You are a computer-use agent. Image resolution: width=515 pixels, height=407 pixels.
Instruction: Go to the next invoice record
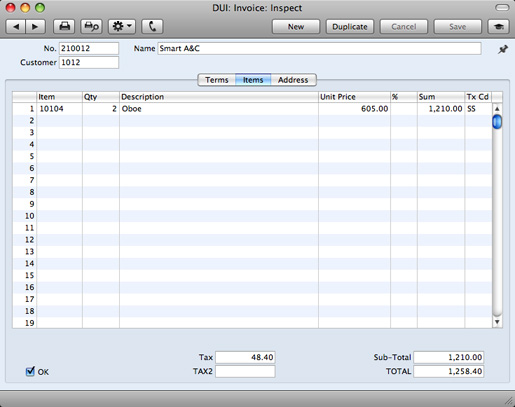[x=35, y=27]
